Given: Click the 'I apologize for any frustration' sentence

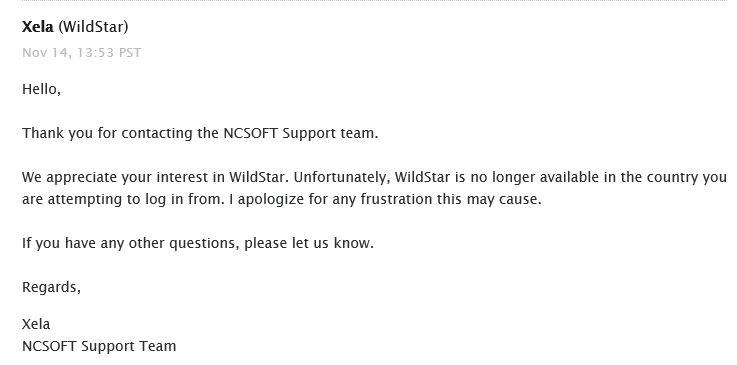Looking at the screenshot, I should click(x=385, y=199).
